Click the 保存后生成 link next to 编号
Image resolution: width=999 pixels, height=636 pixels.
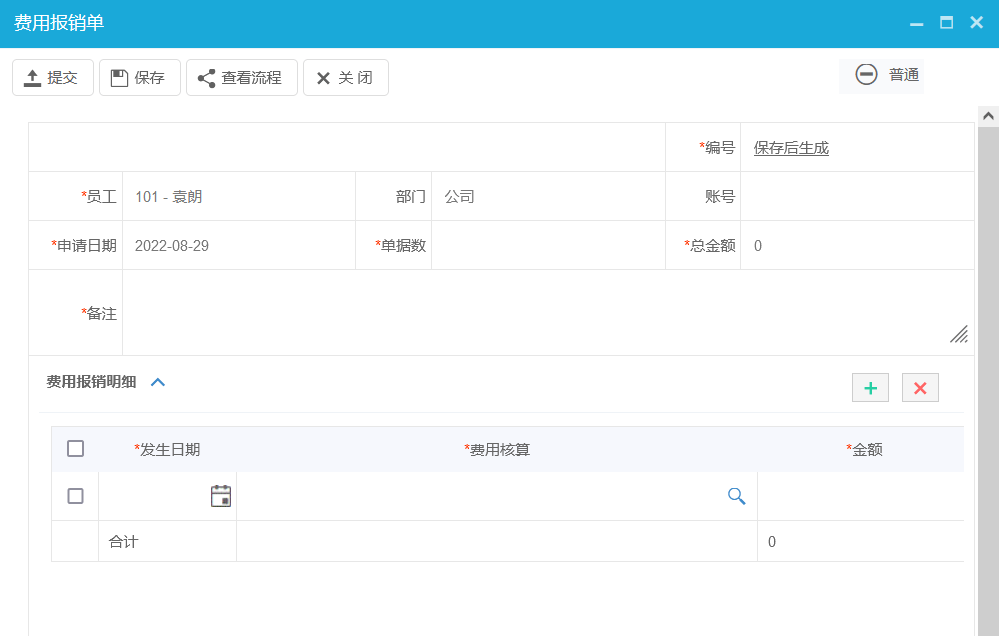[789, 146]
